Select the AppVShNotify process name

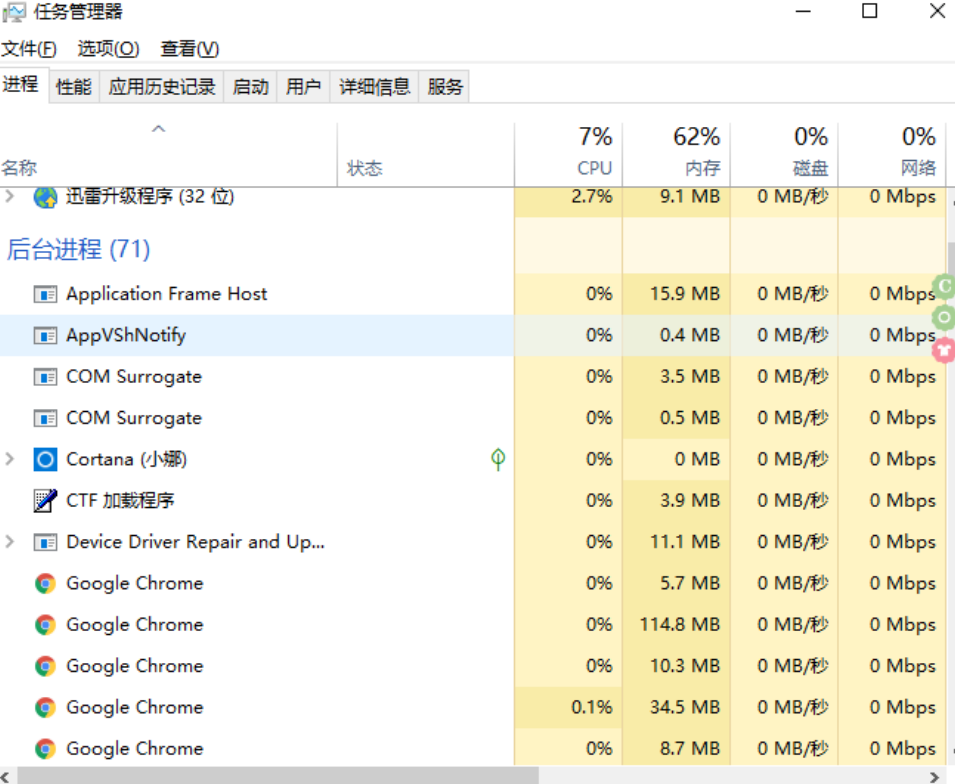(x=126, y=336)
